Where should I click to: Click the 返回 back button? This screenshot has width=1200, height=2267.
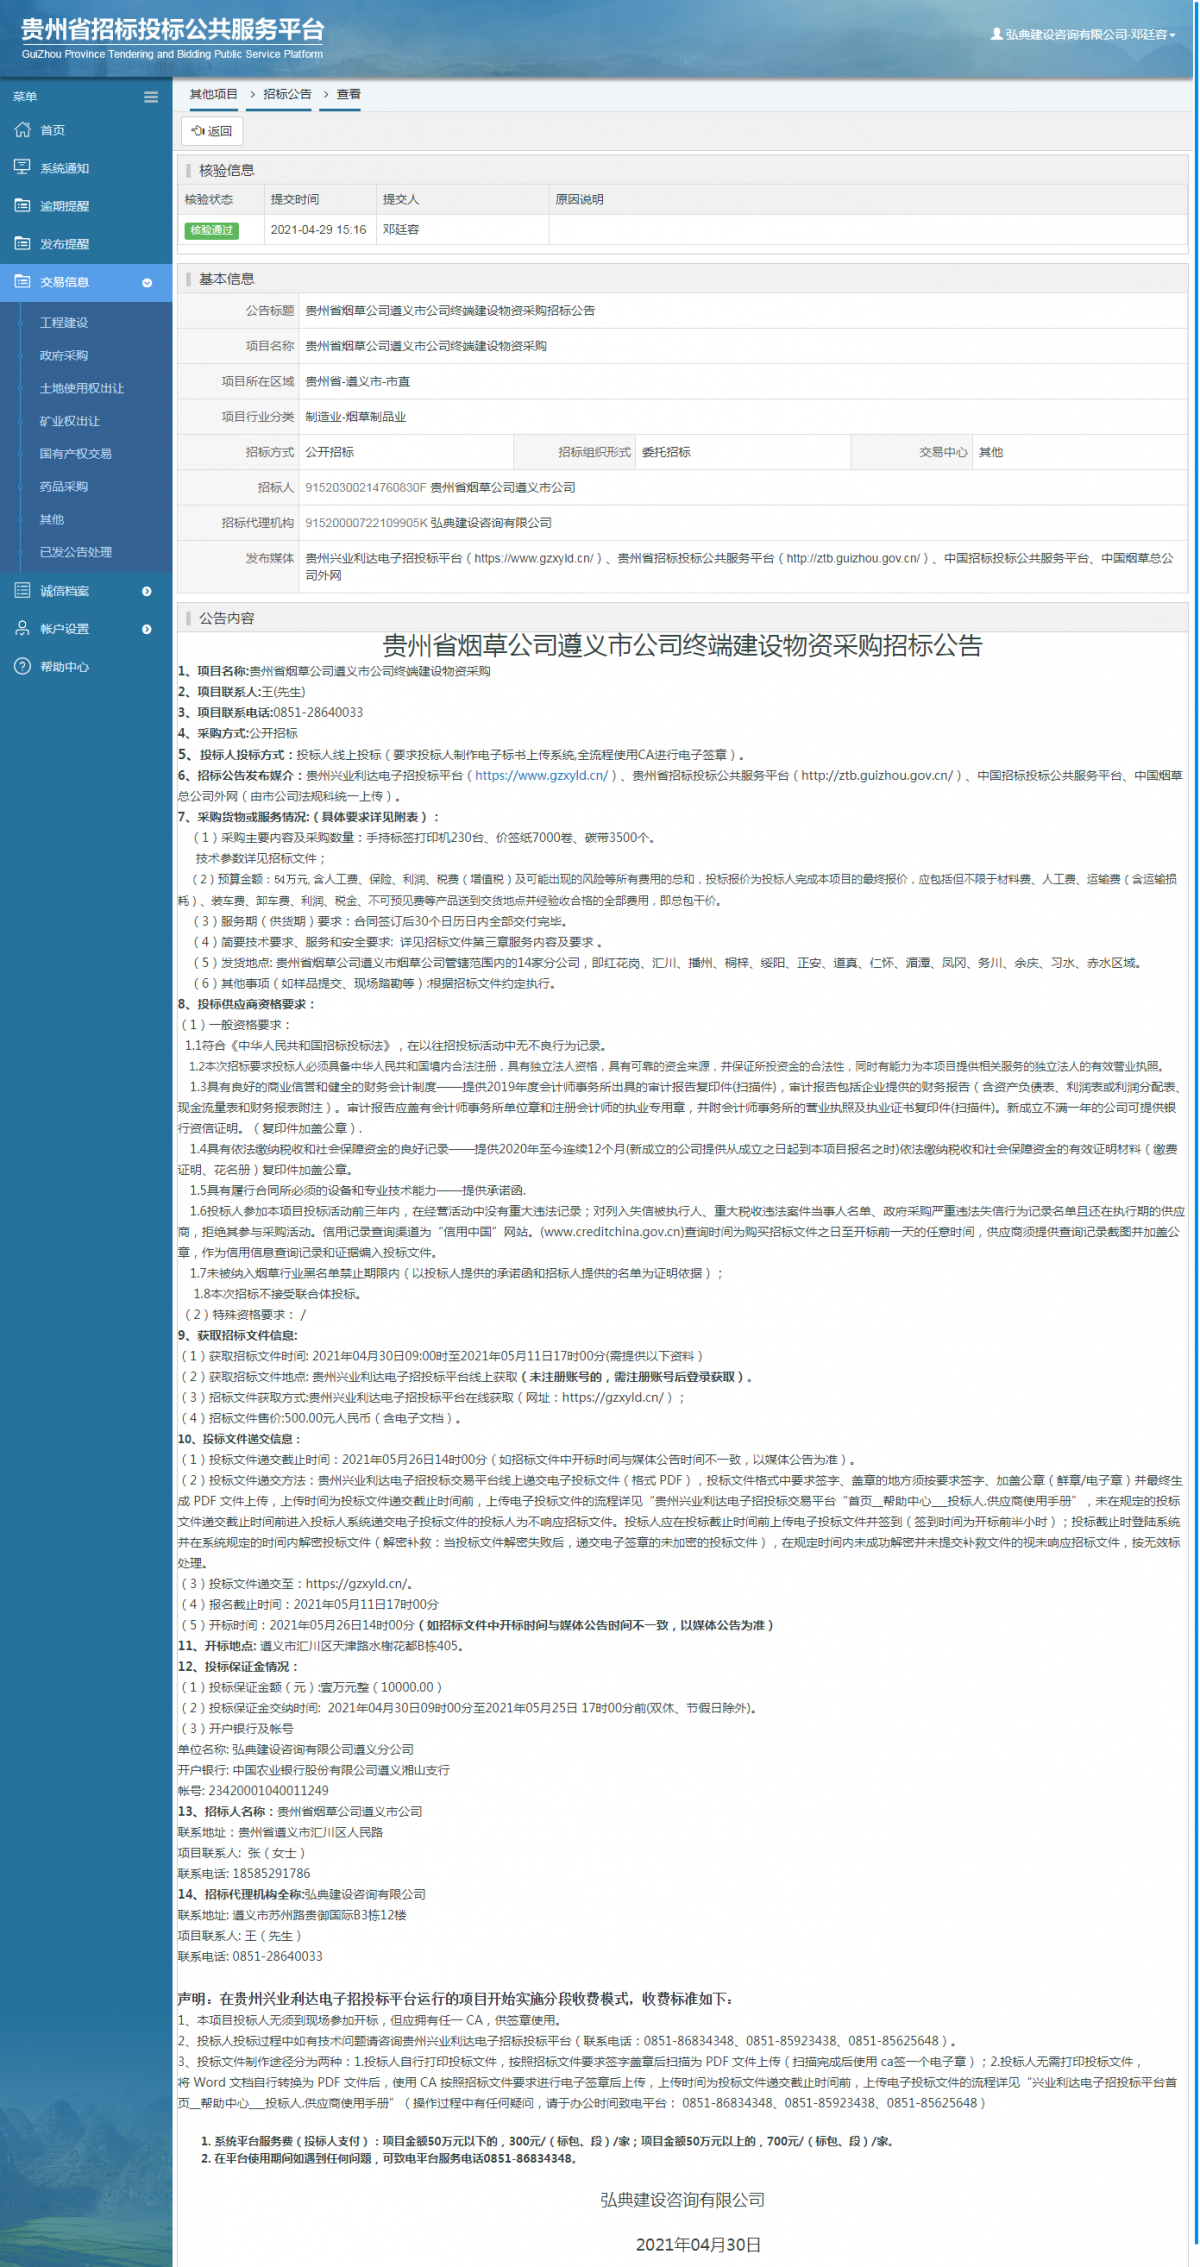pos(212,131)
